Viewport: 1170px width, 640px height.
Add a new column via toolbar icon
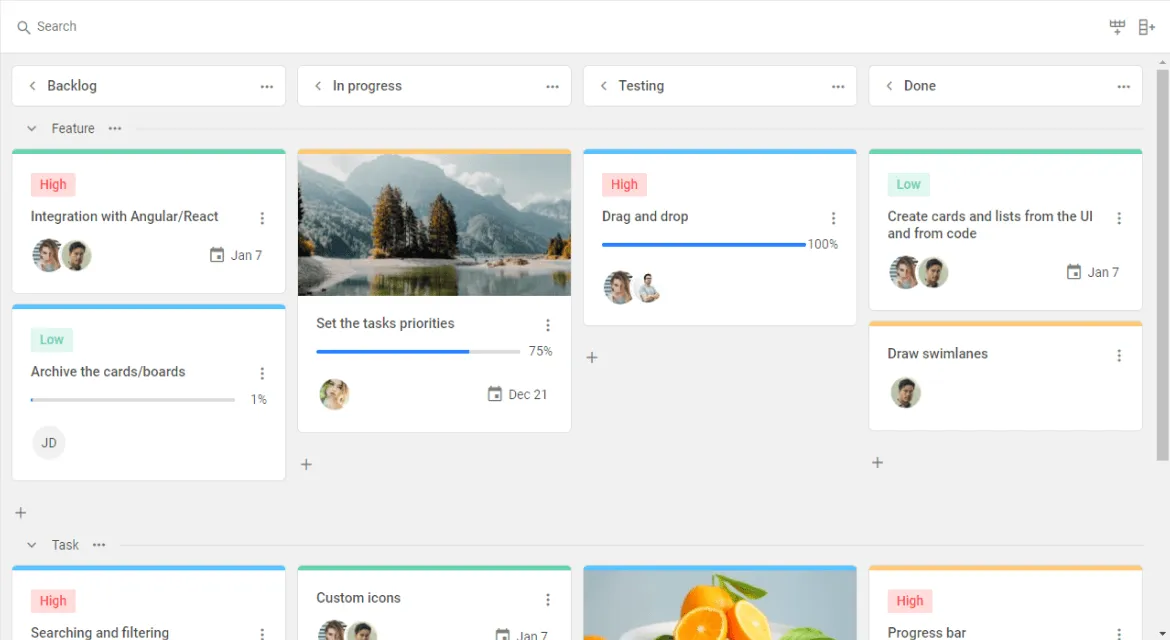1147,27
